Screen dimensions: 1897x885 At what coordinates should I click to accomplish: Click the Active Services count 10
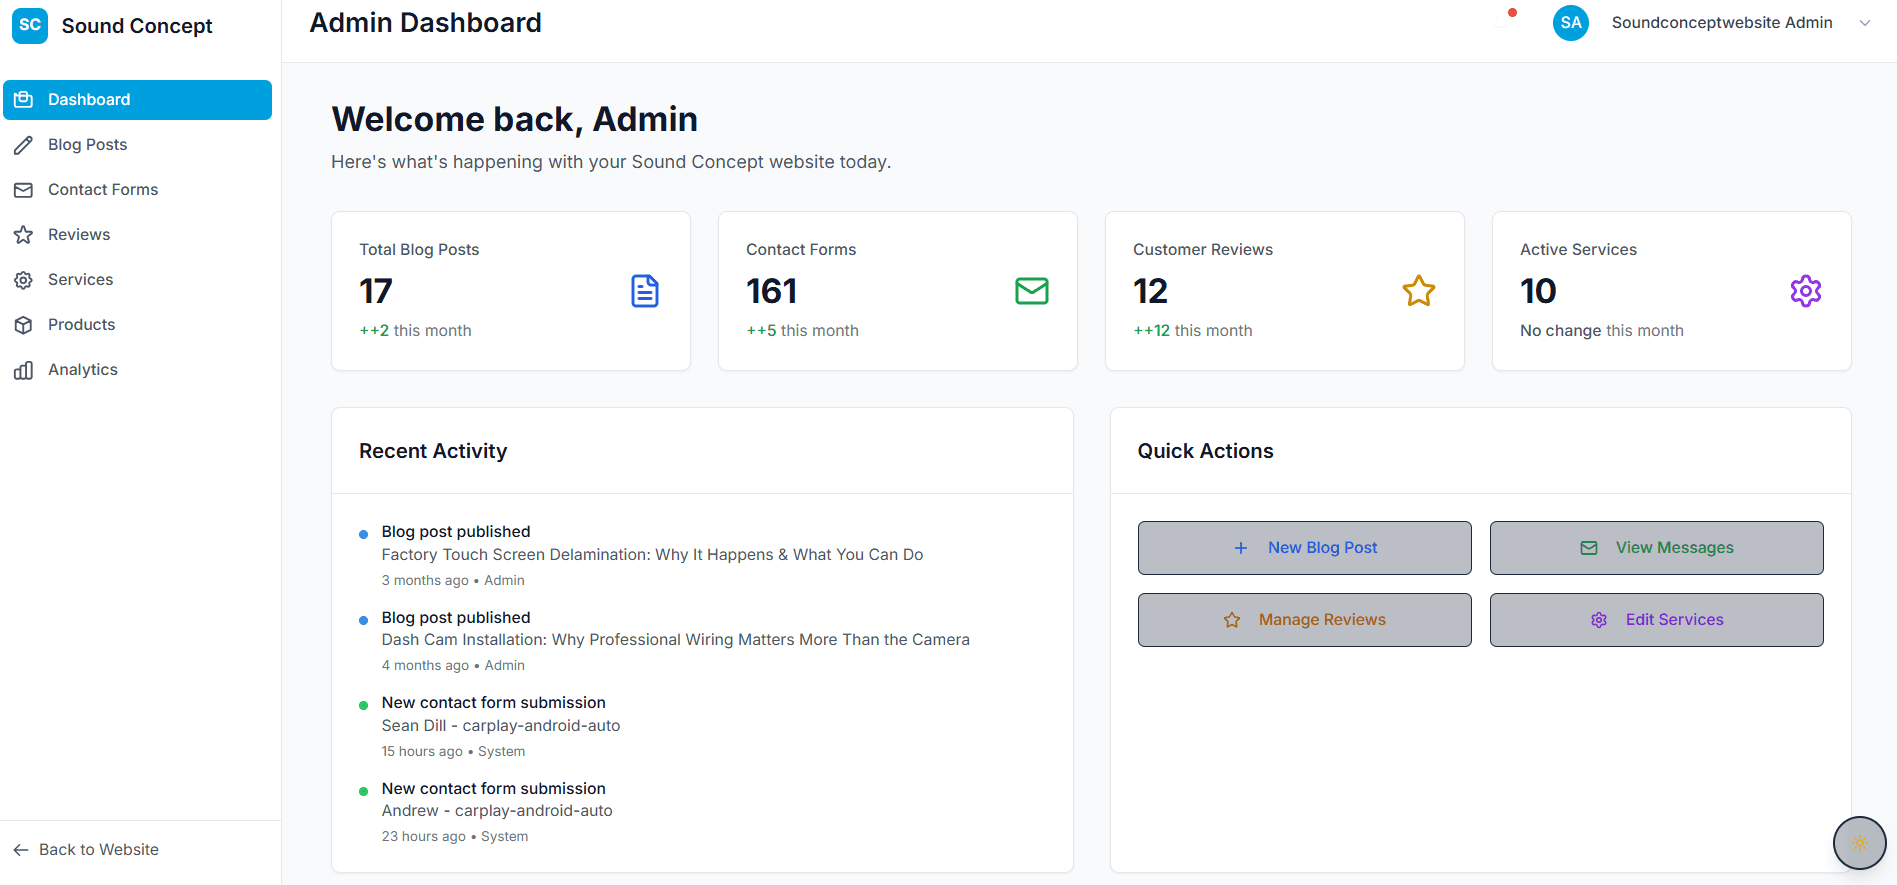(1538, 291)
